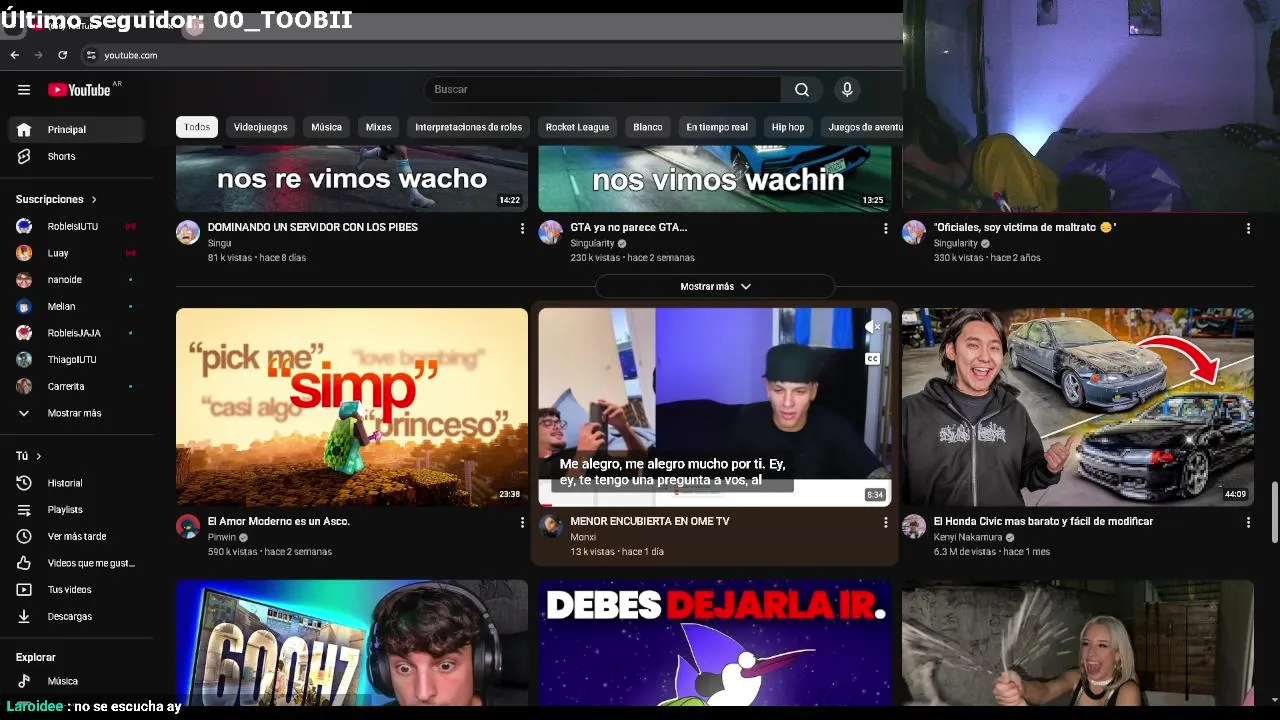Expand the Suscripciones section
1280x720 pixels.
coord(57,199)
